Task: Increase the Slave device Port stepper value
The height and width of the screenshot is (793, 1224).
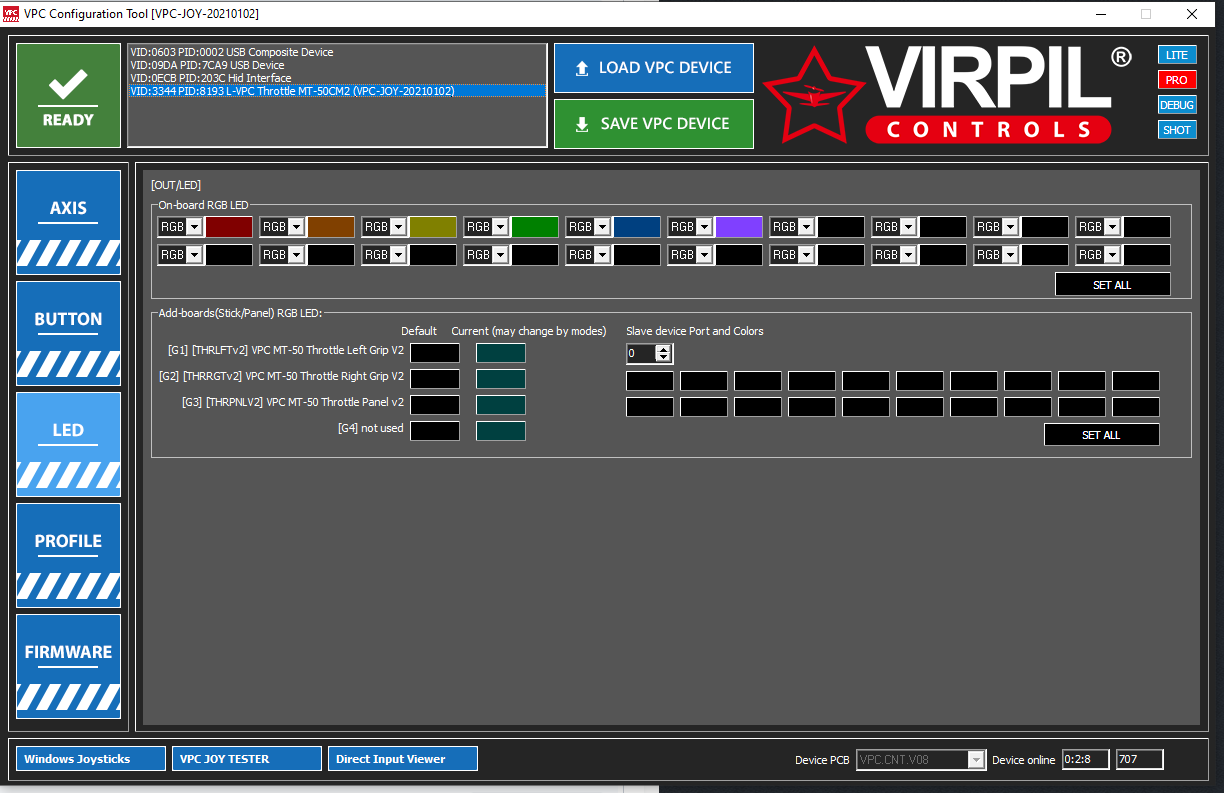Action: click(663, 349)
